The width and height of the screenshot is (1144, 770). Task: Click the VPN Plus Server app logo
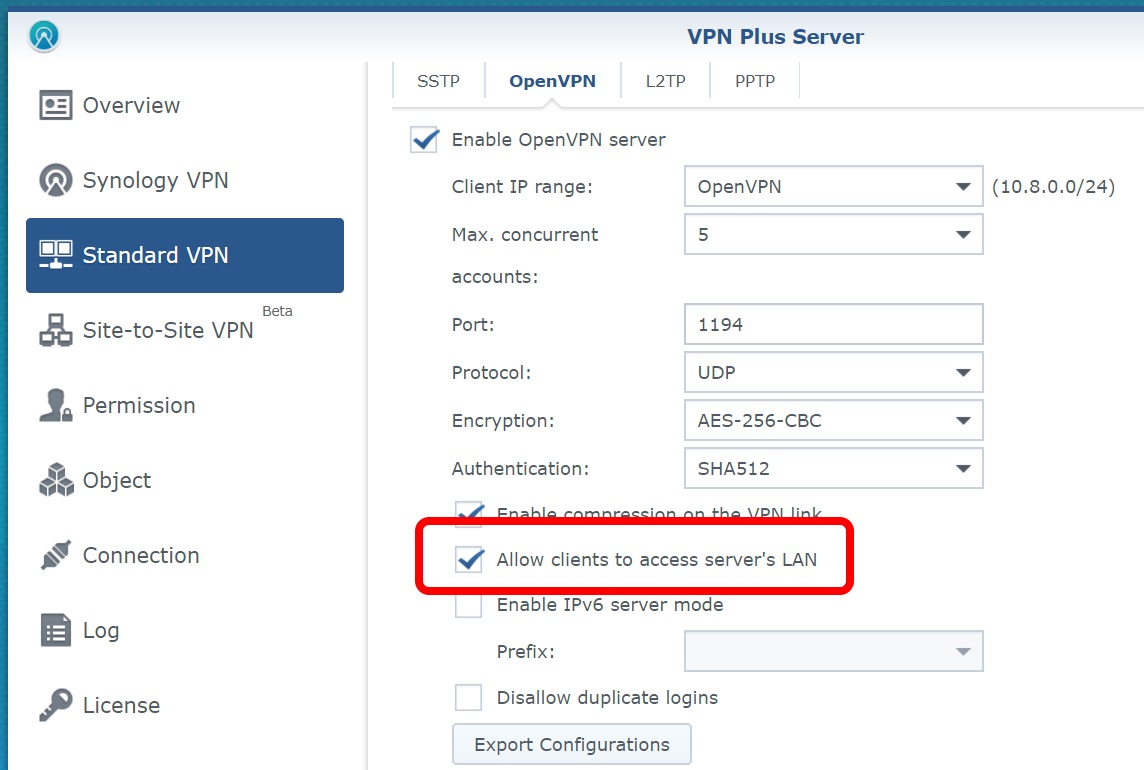click(x=44, y=36)
